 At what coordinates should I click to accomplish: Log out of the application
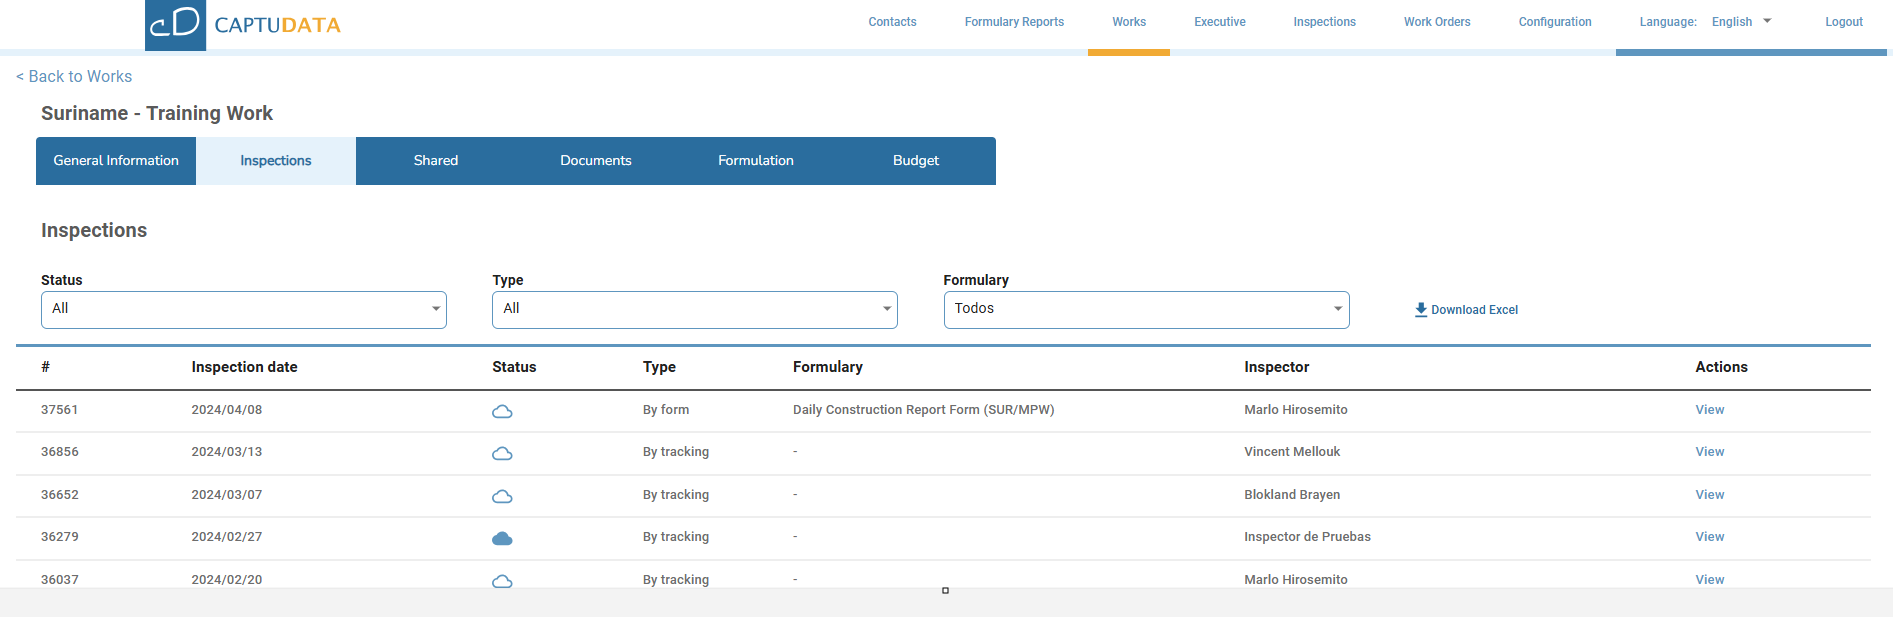(x=1843, y=22)
